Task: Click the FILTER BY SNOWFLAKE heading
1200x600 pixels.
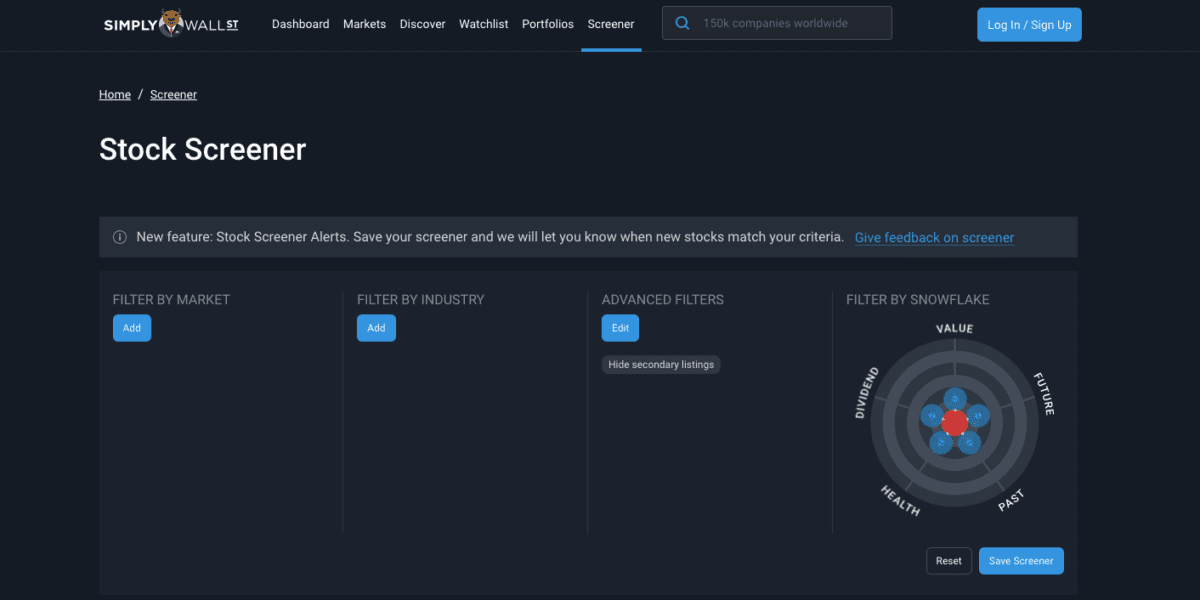Action: click(x=918, y=300)
